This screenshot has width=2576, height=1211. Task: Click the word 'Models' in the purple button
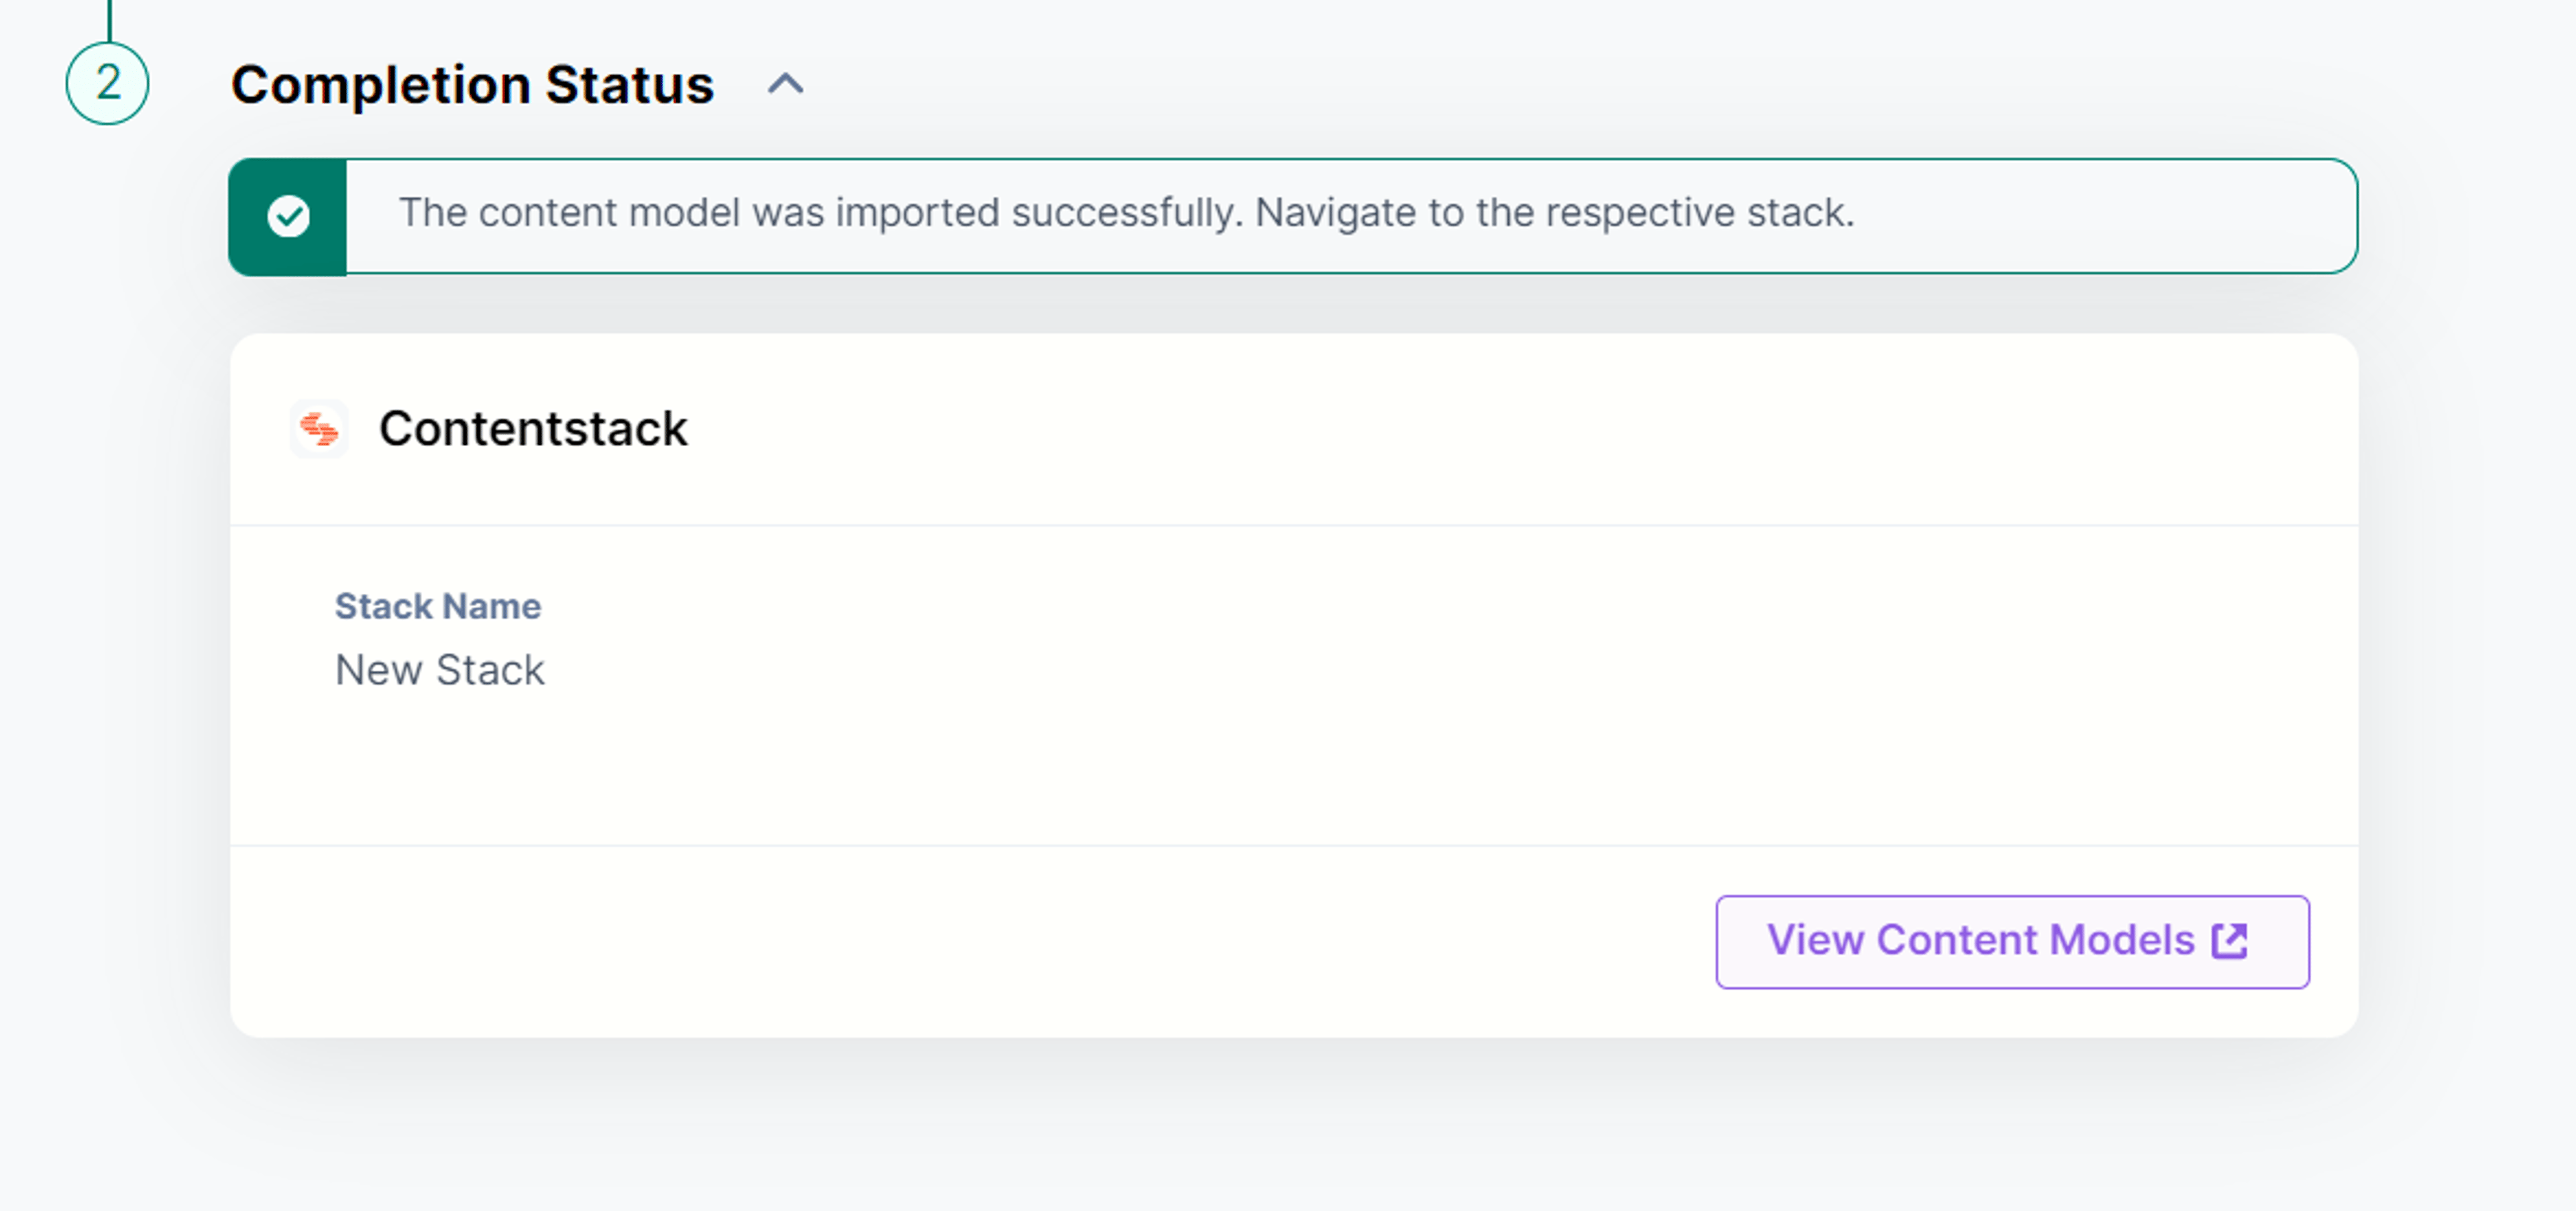pyautogui.click(x=2123, y=941)
